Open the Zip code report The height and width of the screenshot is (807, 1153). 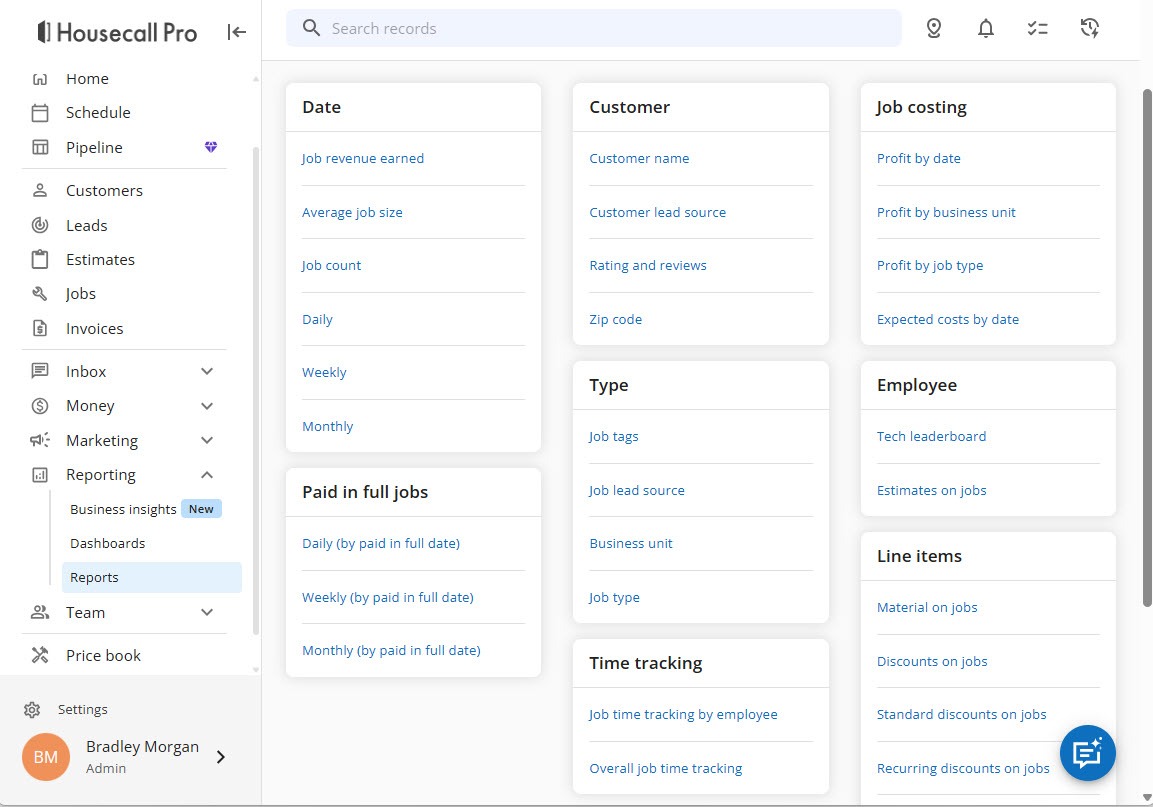[x=615, y=319]
